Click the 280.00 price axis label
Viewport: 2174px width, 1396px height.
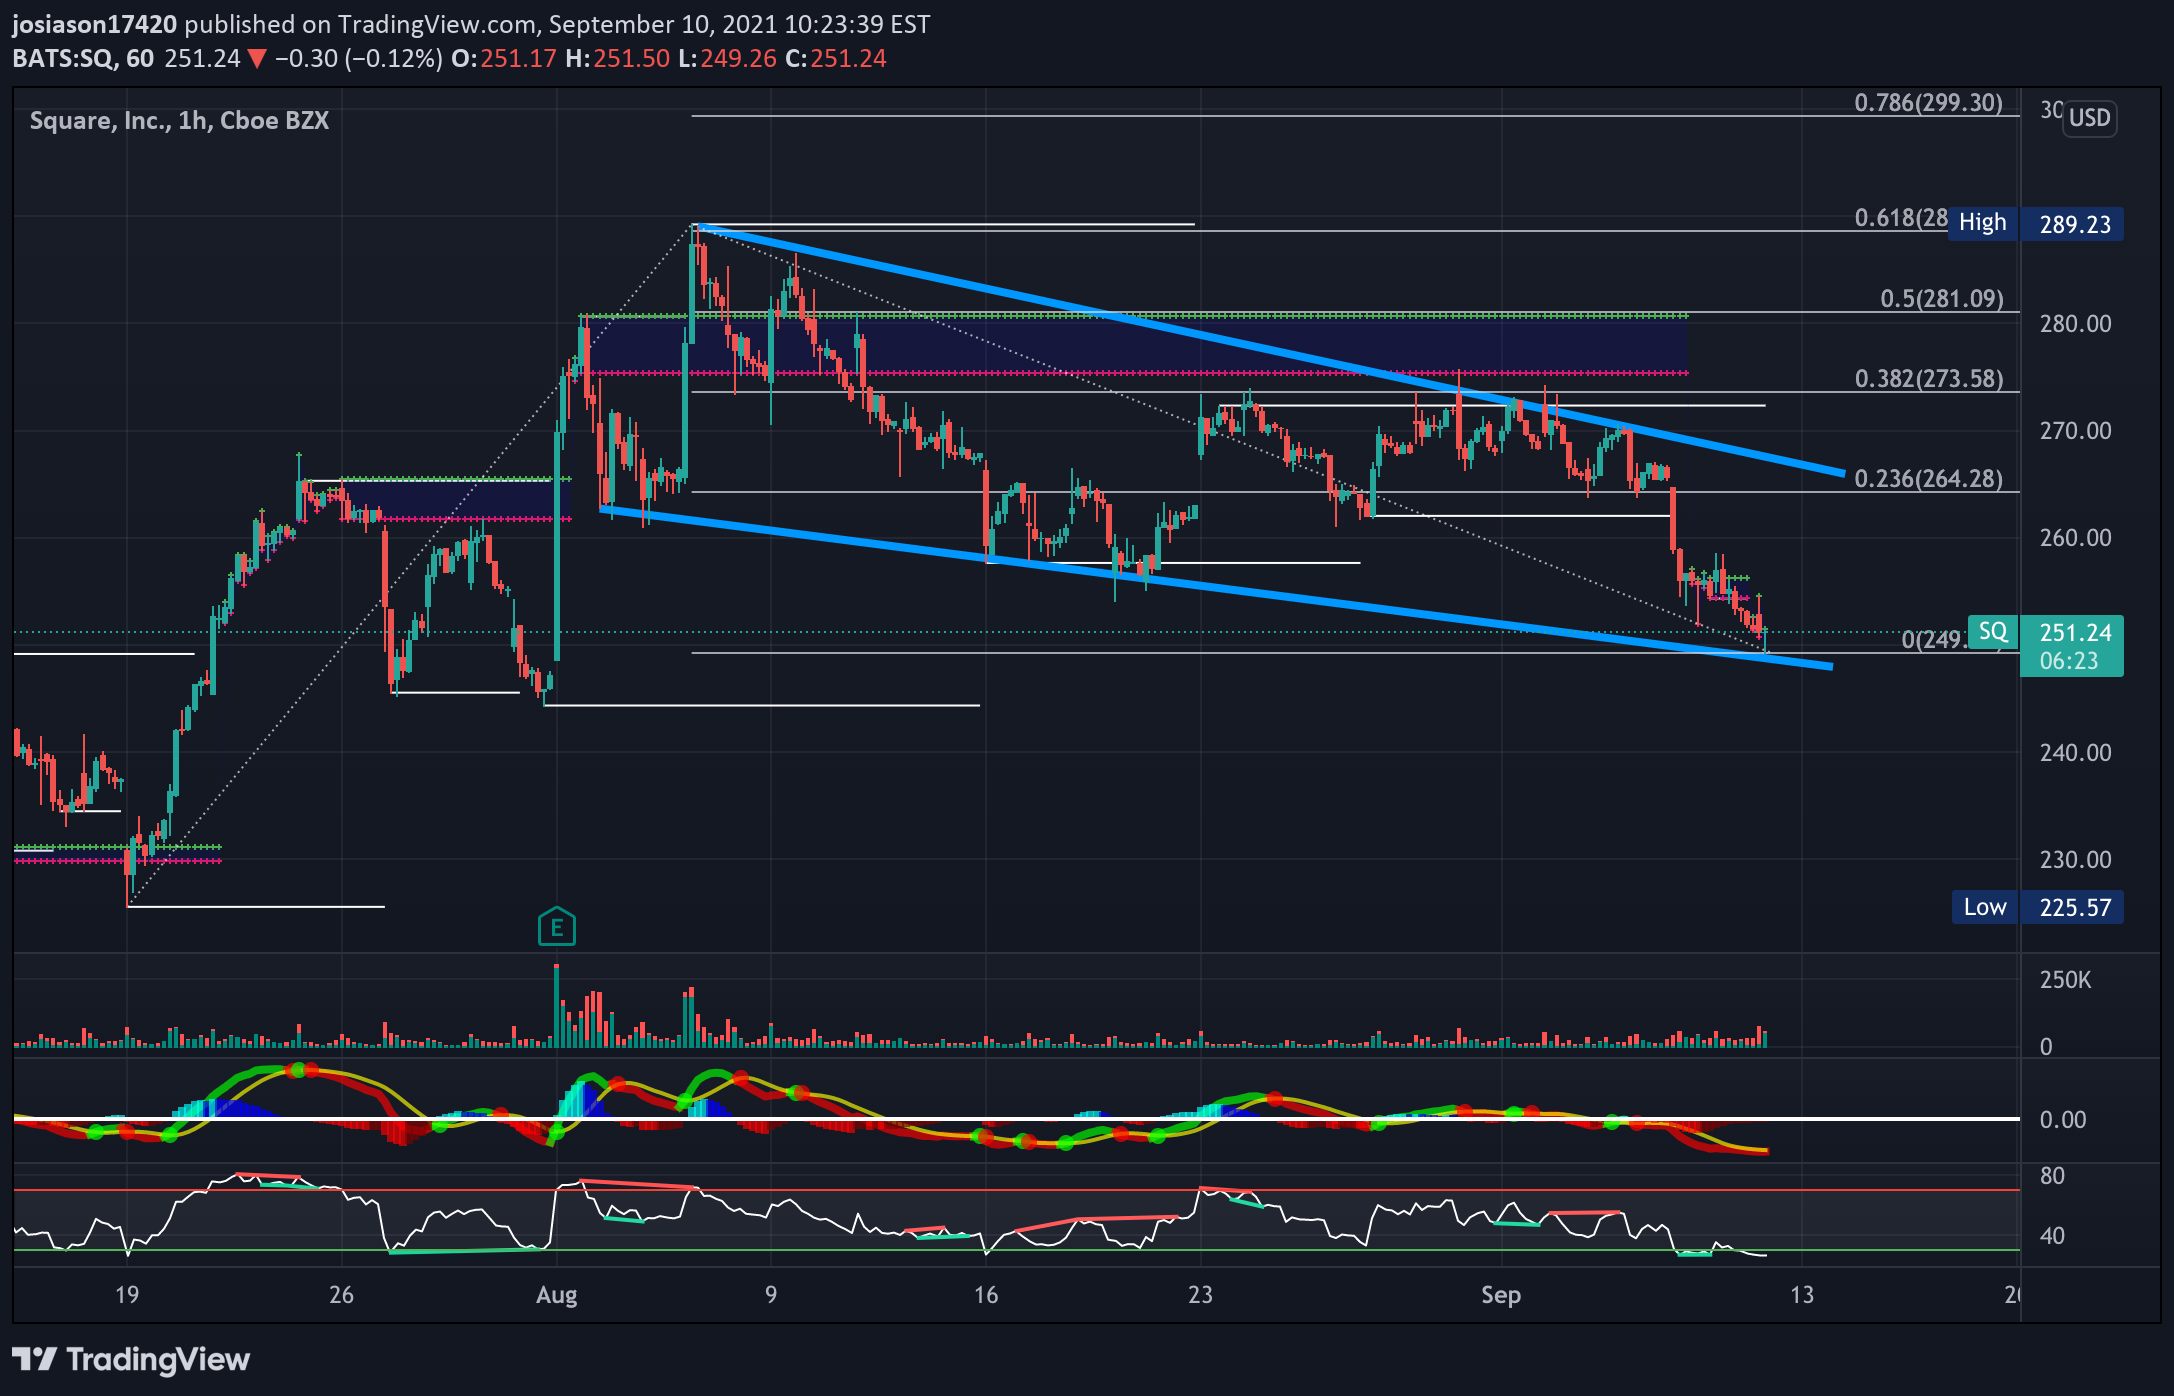[2075, 324]
